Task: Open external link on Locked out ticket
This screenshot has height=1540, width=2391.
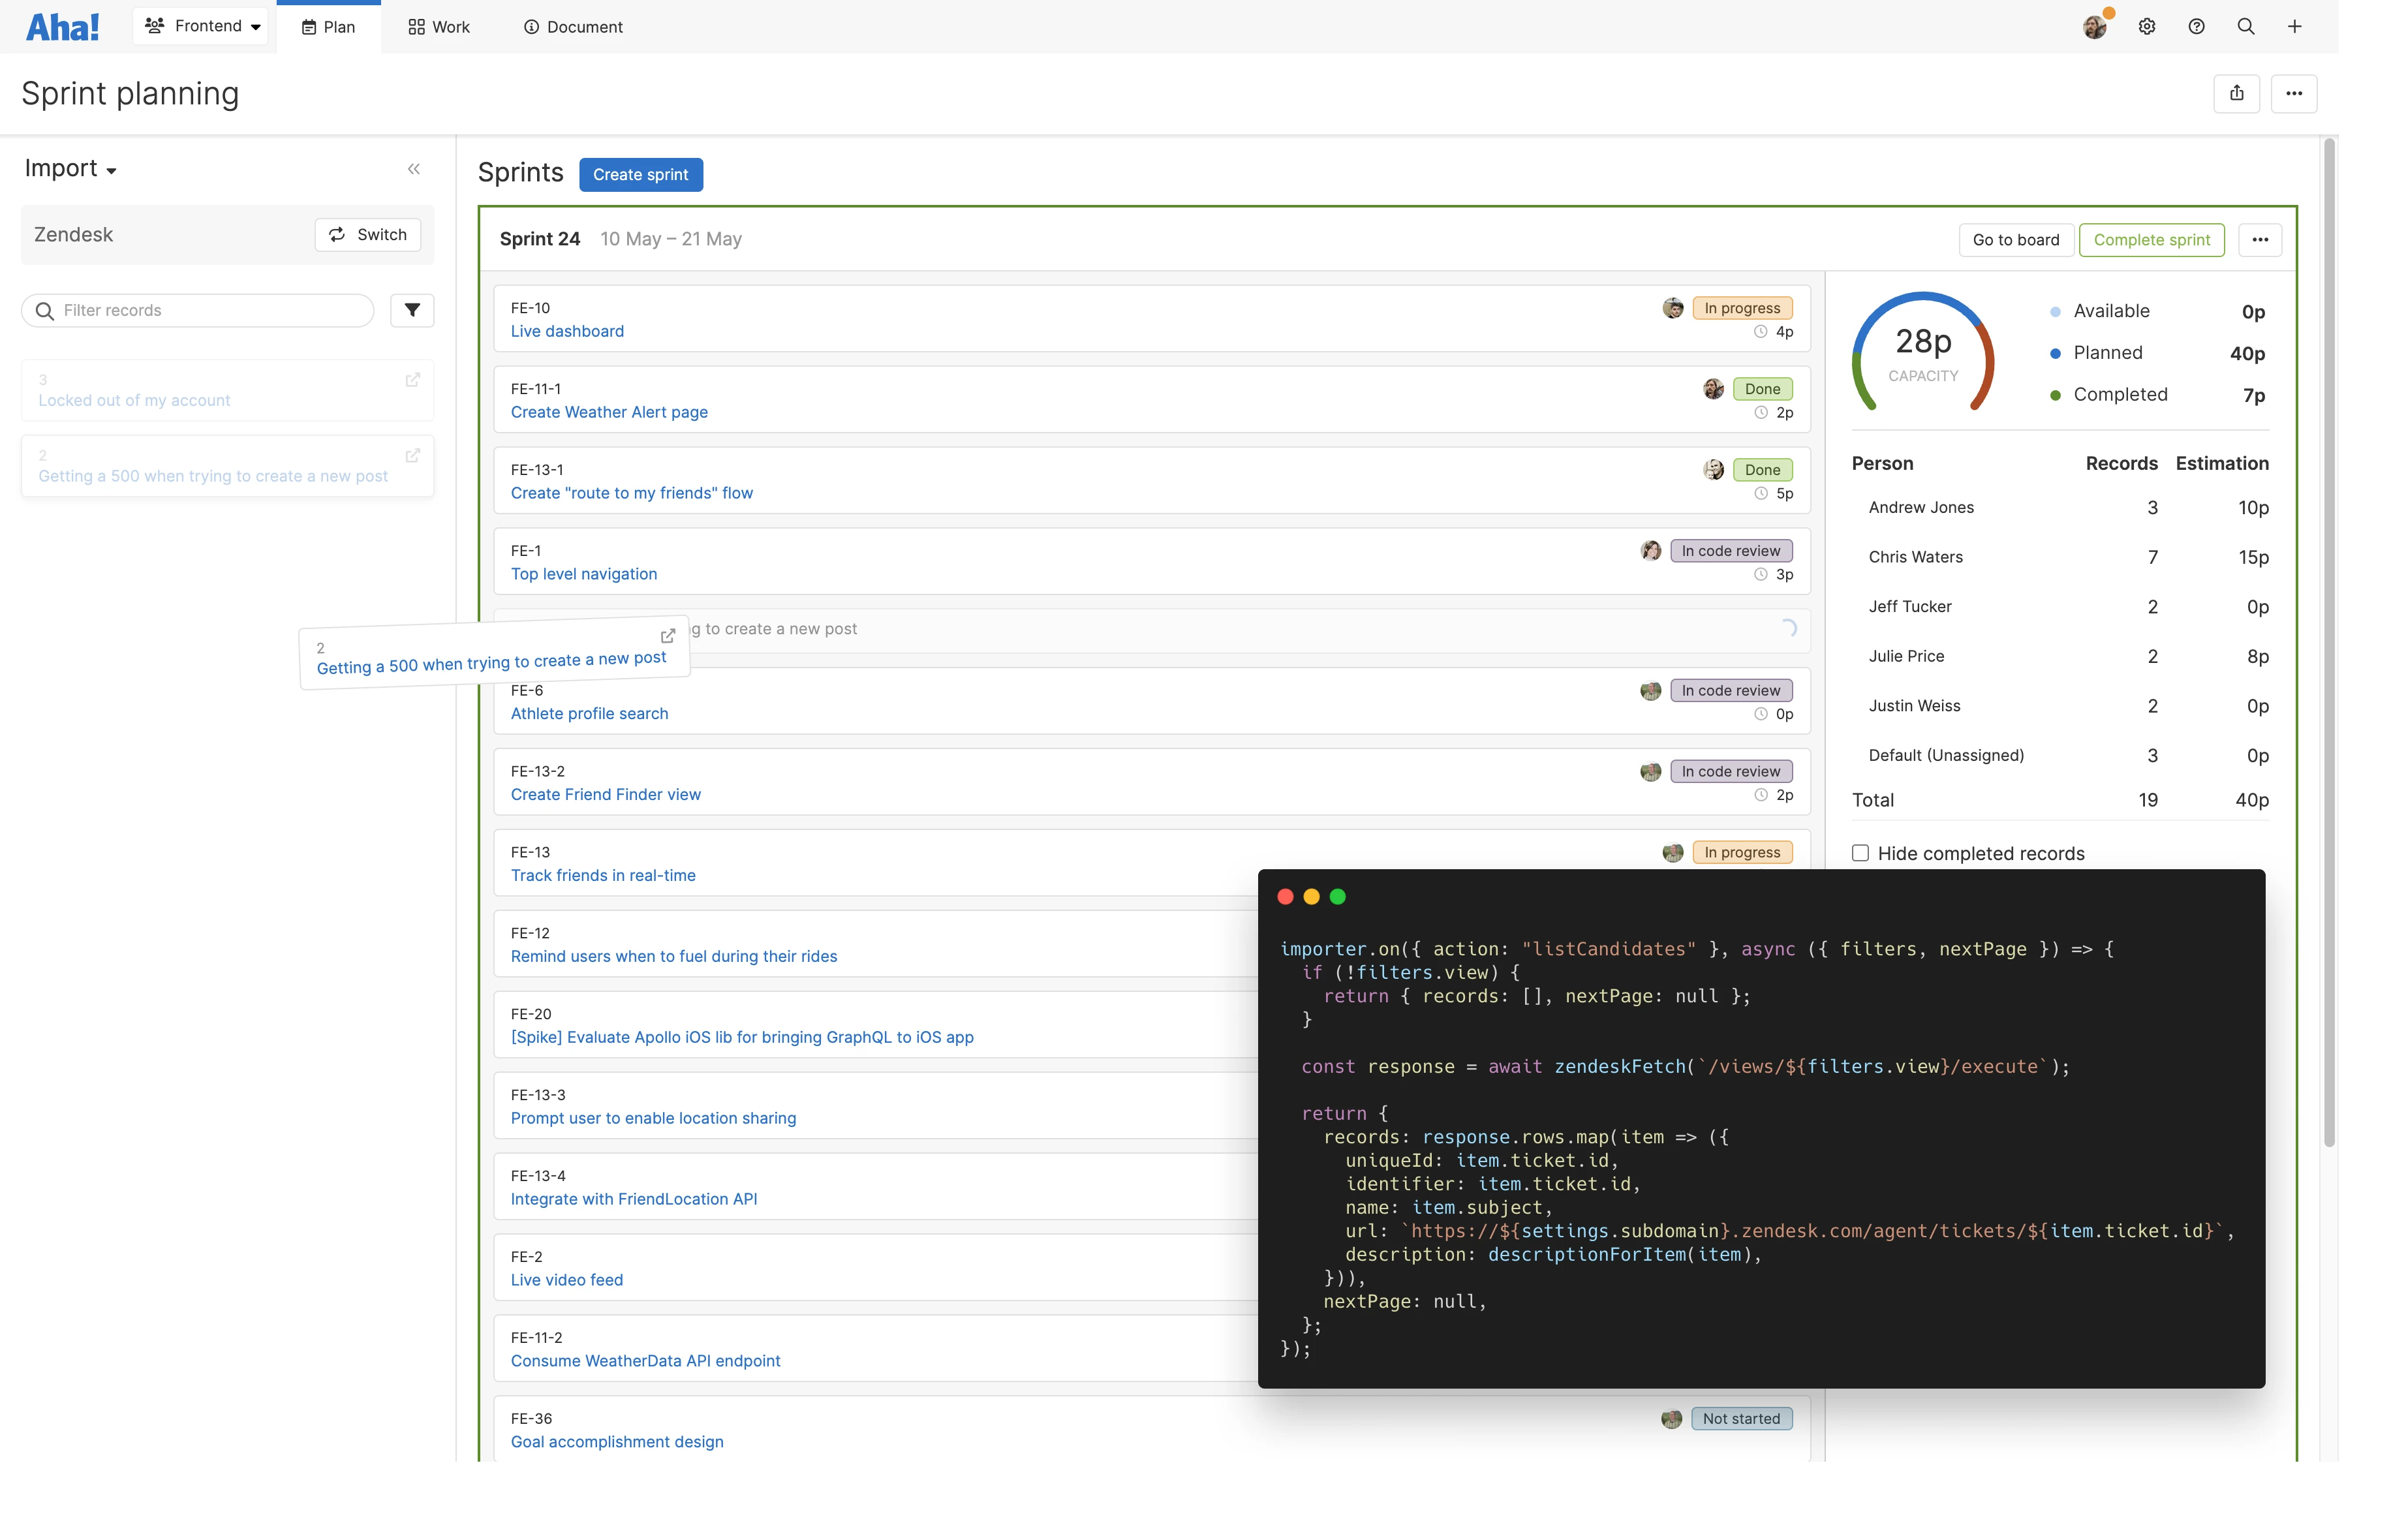Action: [x=412, y=380]
